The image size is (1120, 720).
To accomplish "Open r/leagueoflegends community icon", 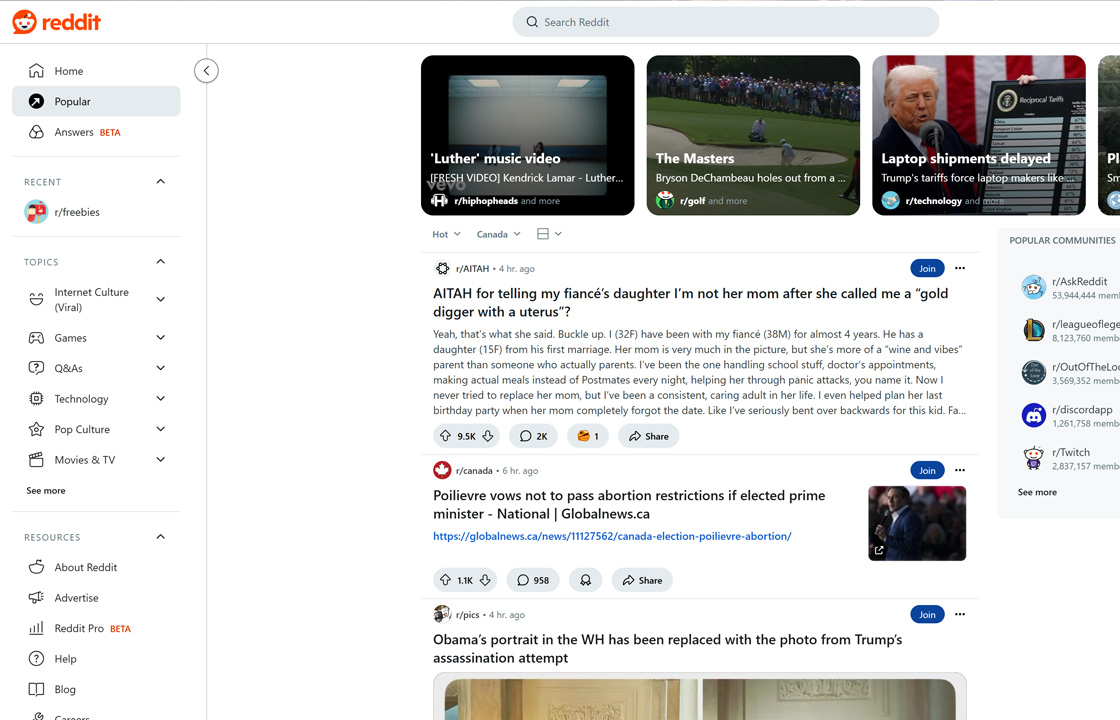I will [x=1034, y=330].
